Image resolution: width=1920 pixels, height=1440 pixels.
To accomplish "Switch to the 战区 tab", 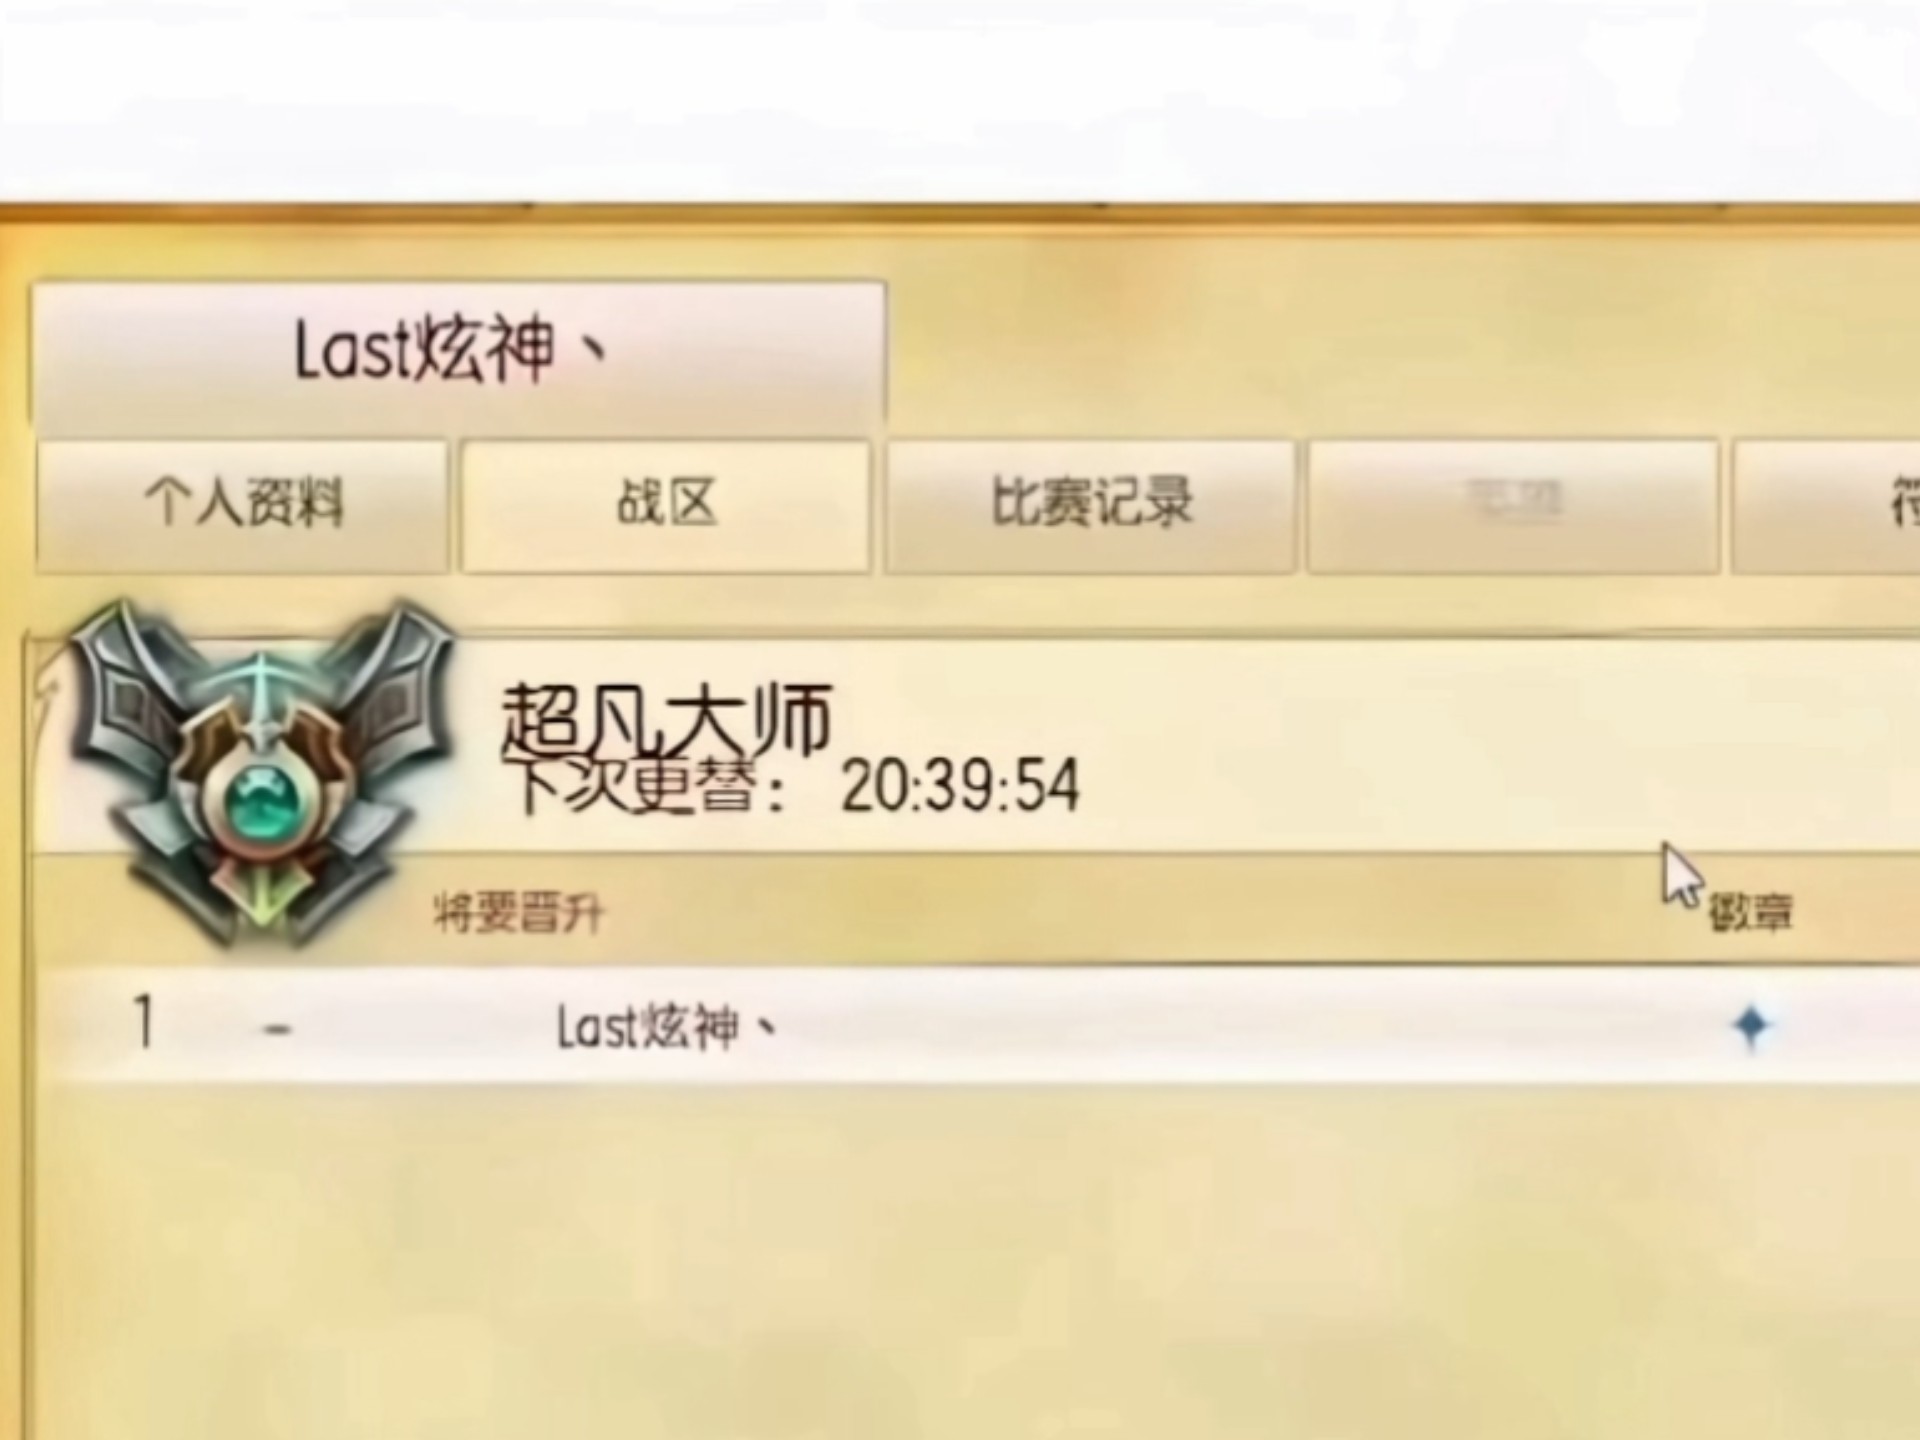I will point(665,505).
